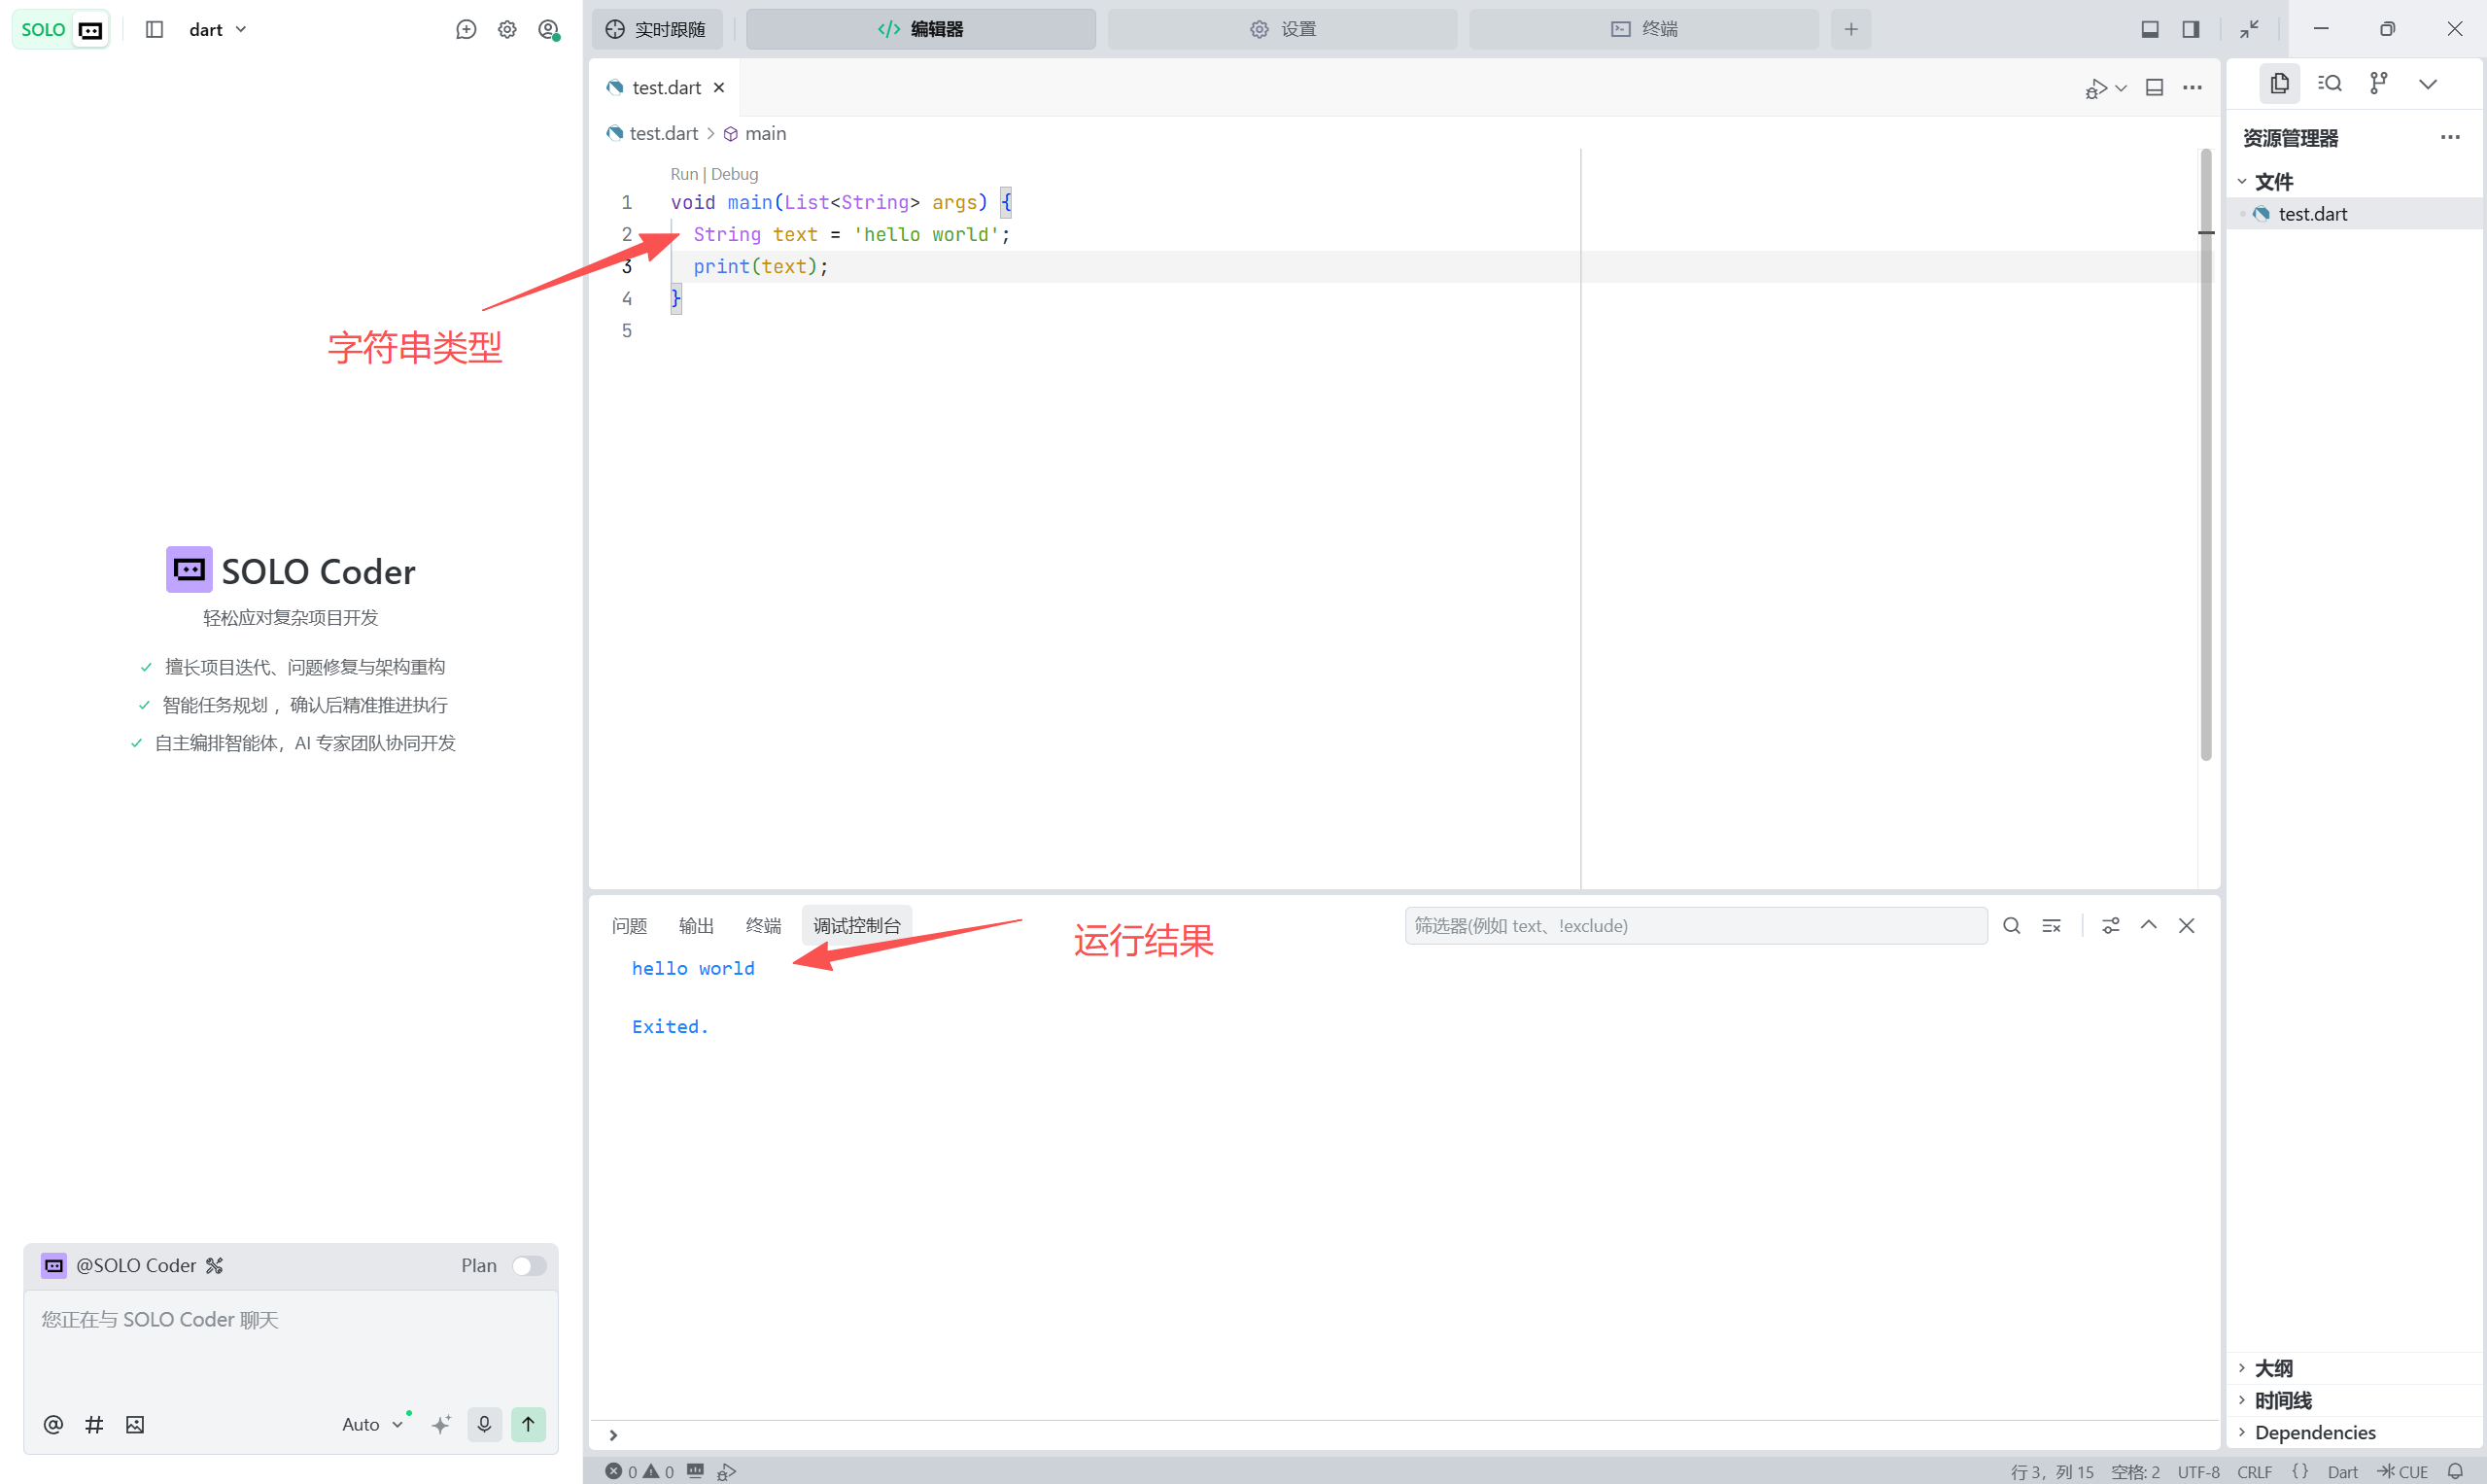Toggle the Plan mode switch

pyautogui.click(x=528, y=1265)
